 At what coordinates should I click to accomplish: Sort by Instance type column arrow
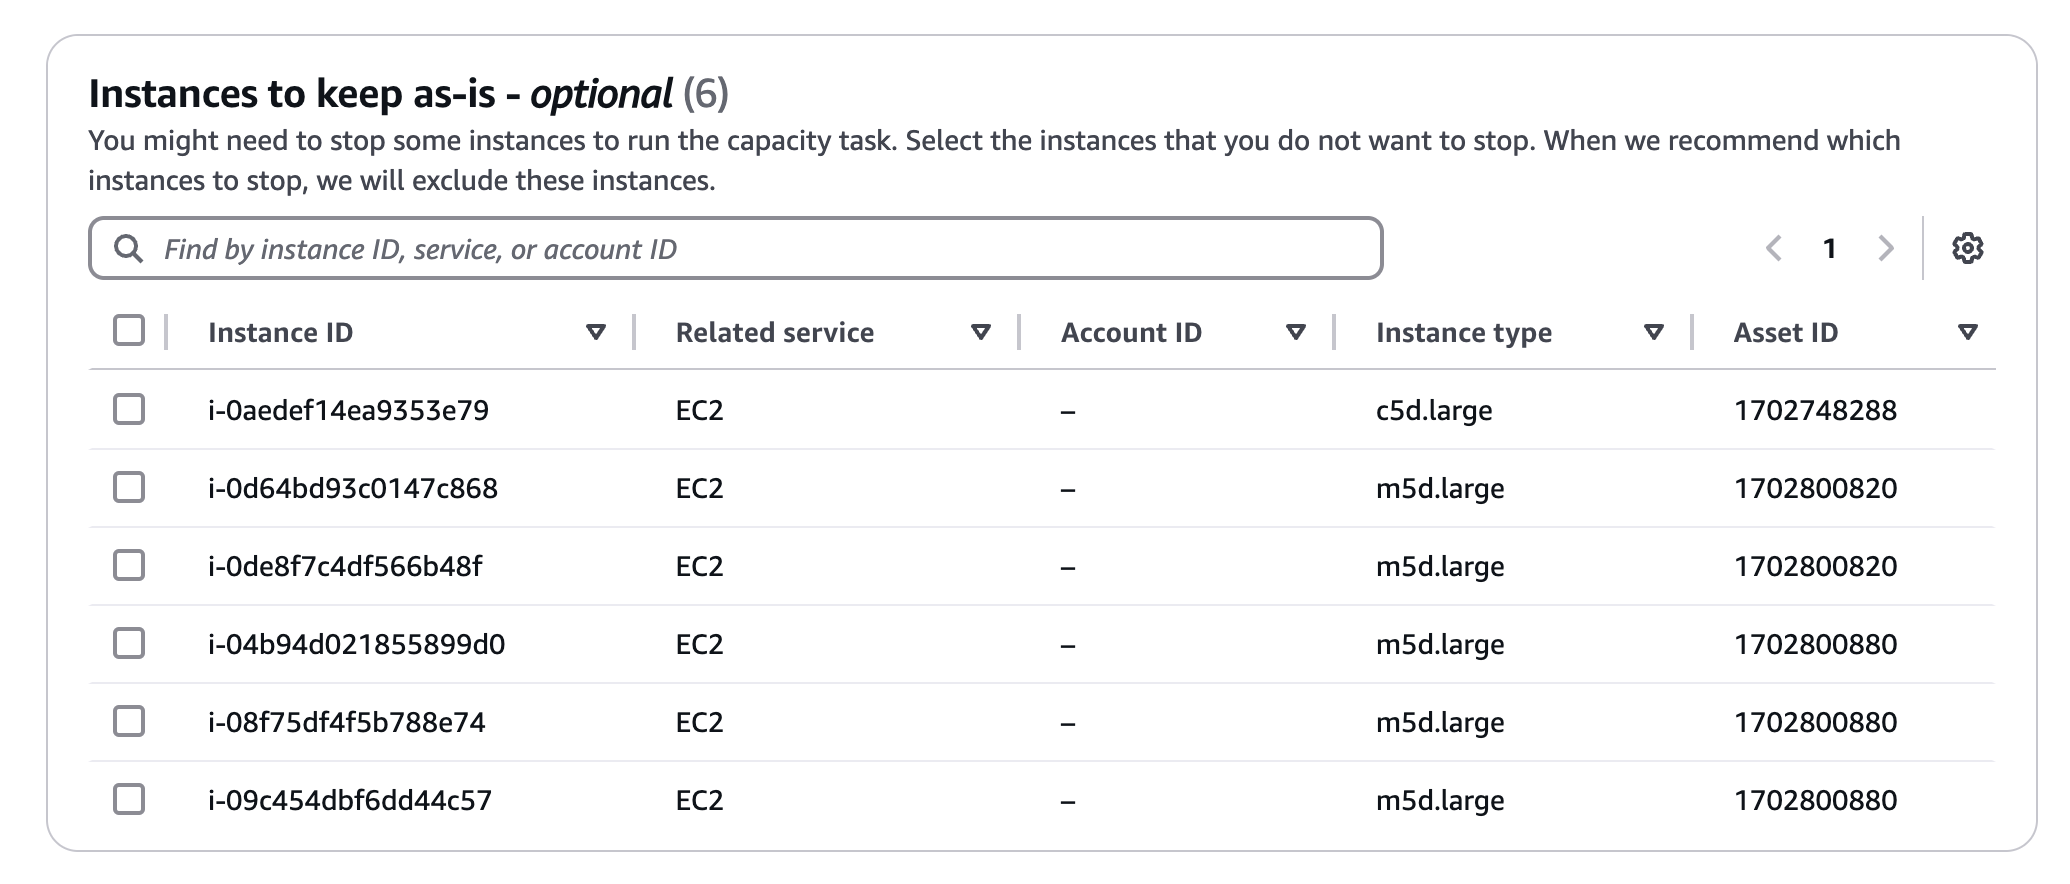[x=1654, y=332]
